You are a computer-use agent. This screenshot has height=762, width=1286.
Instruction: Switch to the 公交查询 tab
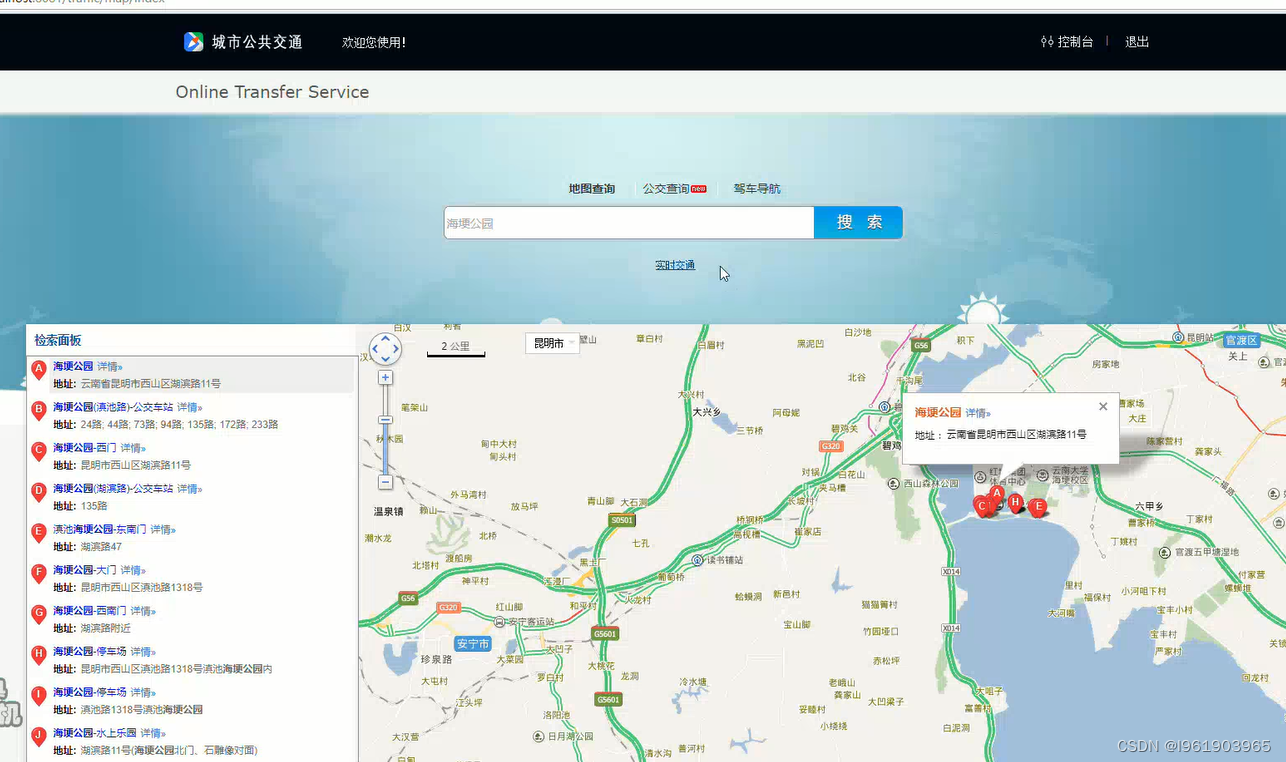tap(665, 189)
